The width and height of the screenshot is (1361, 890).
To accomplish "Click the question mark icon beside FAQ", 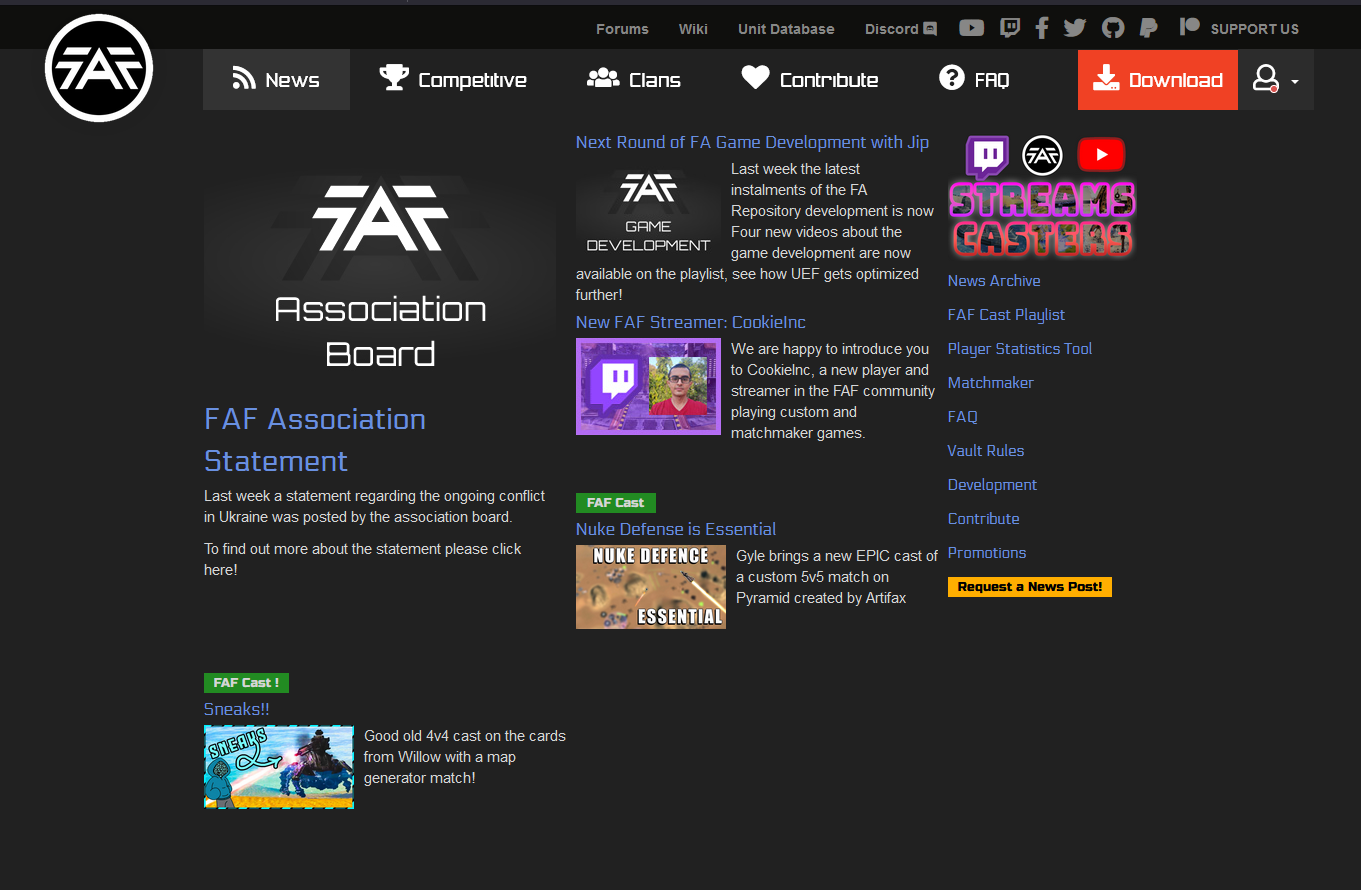I will 952,78.
